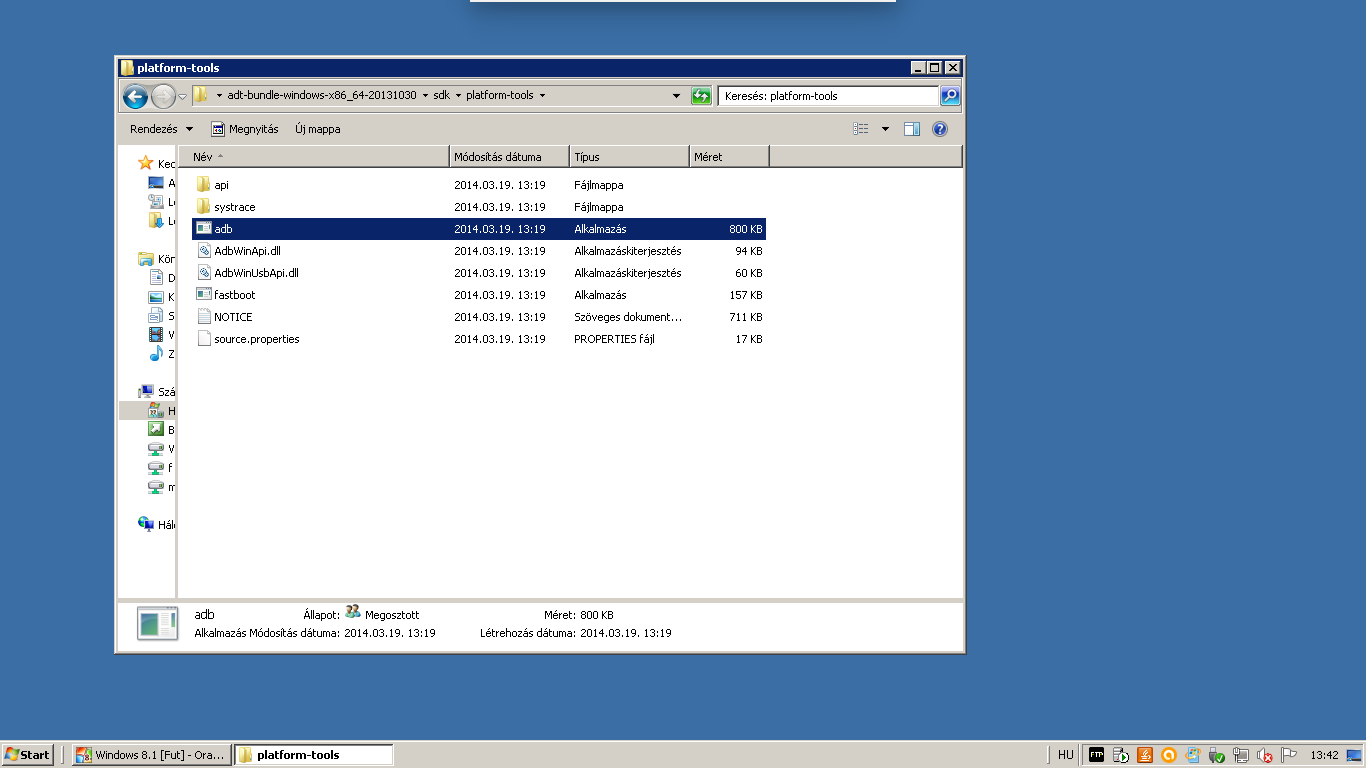Open the address bar history dropdown
Viewport: 1366px width, 768px height.
pyautogui.click(x=676, y=96)
